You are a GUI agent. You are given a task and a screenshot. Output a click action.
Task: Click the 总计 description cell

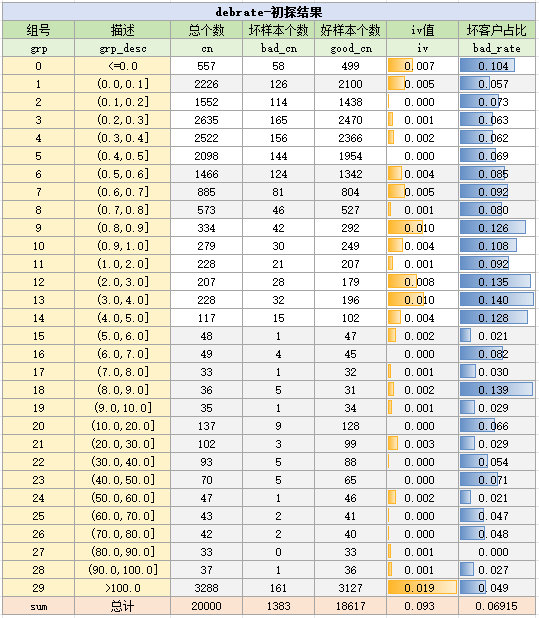pos(123,606)
